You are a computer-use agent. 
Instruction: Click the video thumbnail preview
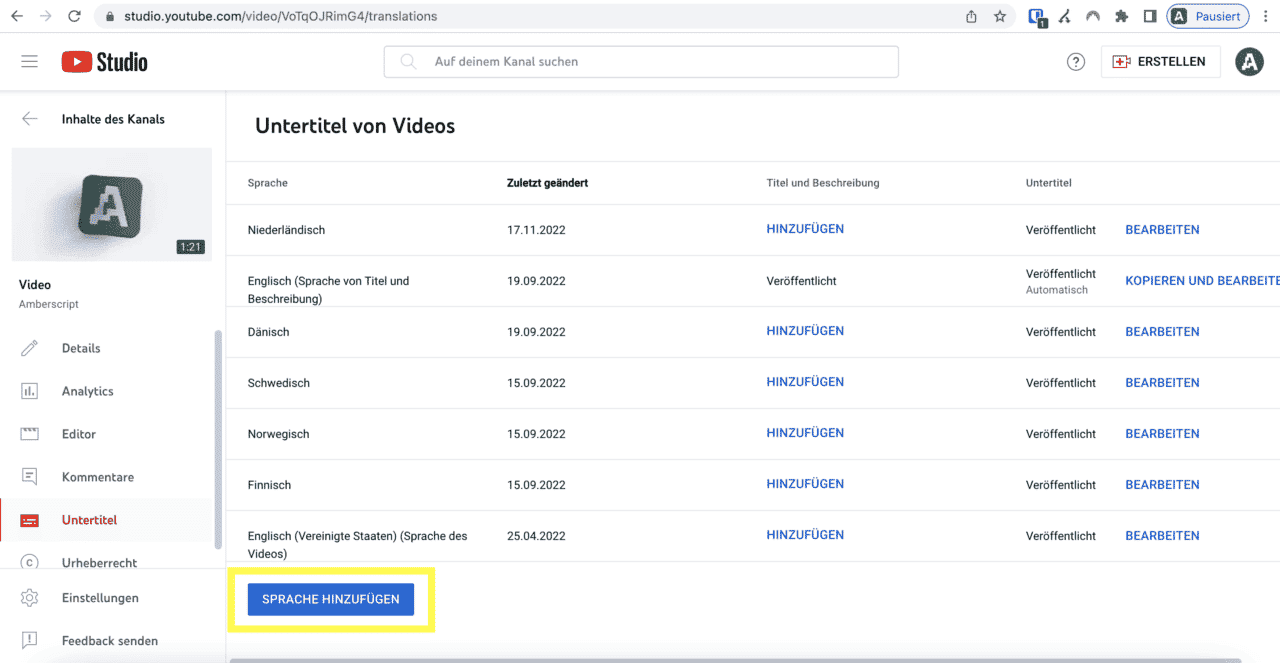[x=112, y=204]
